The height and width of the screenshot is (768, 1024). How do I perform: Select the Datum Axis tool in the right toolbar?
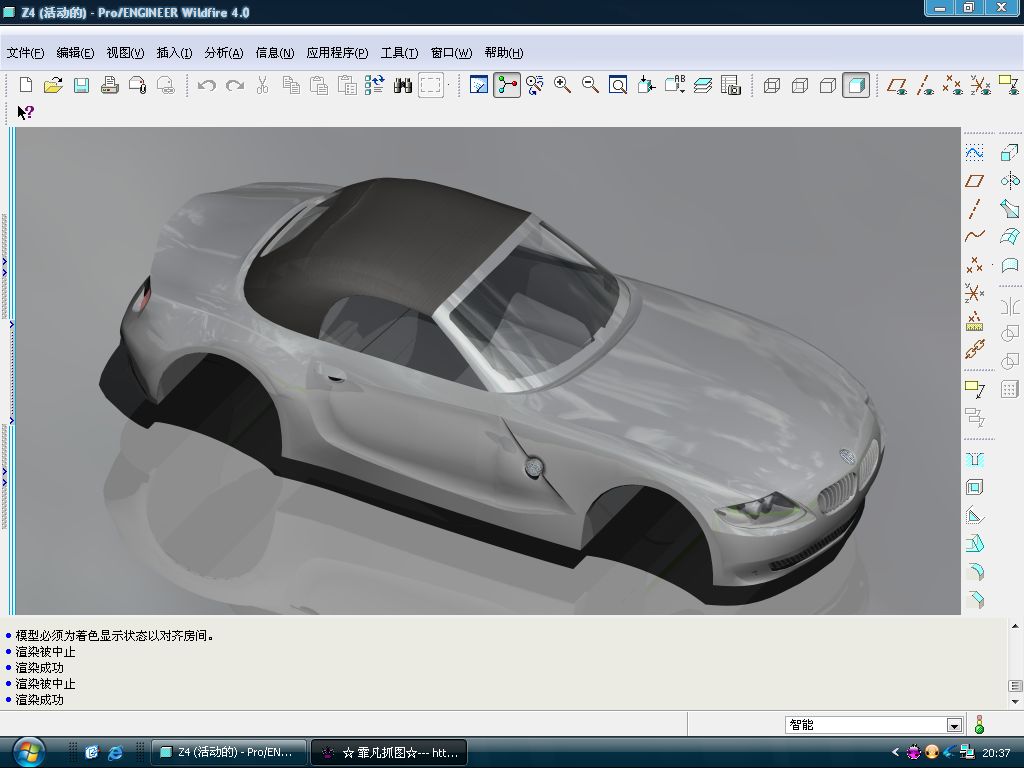974,209
